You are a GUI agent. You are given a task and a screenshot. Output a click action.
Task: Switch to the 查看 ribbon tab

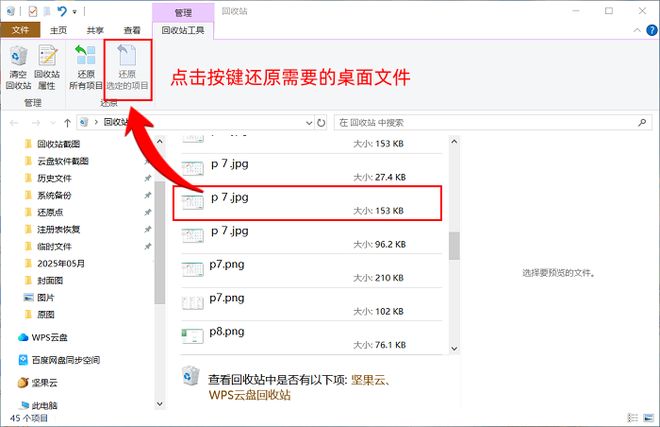(x=132, y=30)
